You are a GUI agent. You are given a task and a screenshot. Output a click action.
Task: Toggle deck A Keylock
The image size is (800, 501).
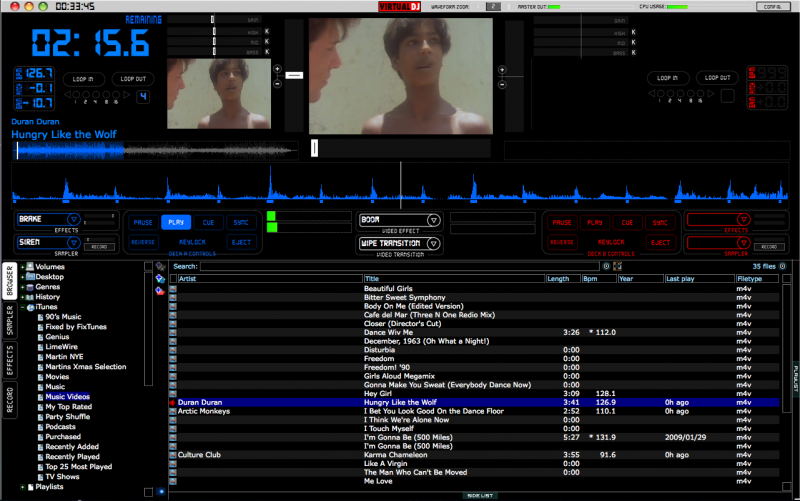[x=192, y=242]
